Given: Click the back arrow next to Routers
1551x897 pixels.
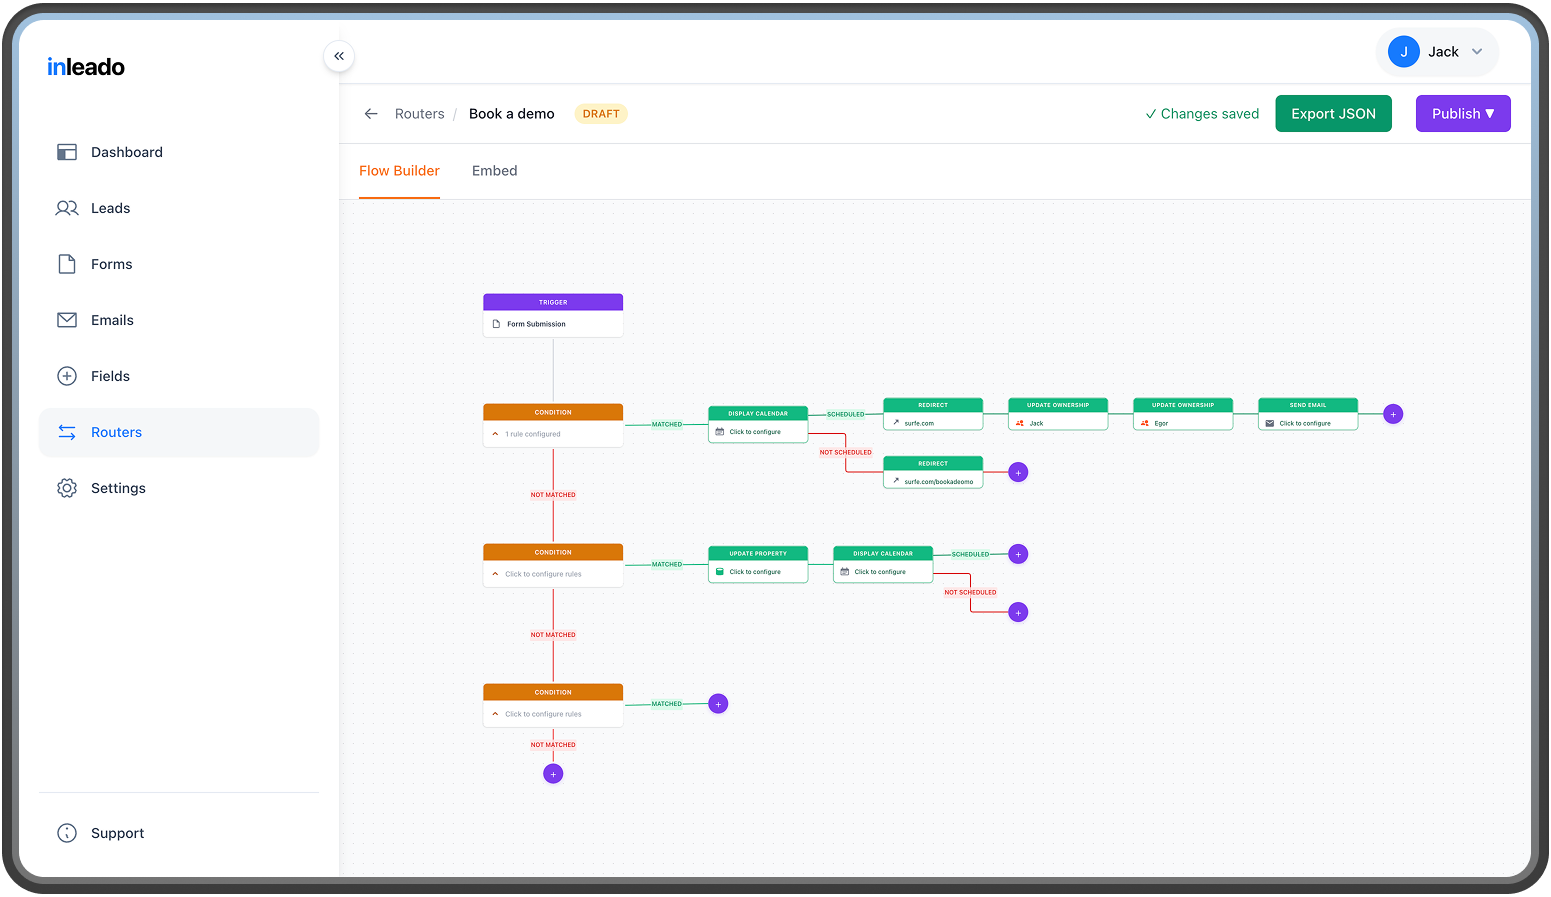Looking at the screenshot, I should (x=371, y=114).
